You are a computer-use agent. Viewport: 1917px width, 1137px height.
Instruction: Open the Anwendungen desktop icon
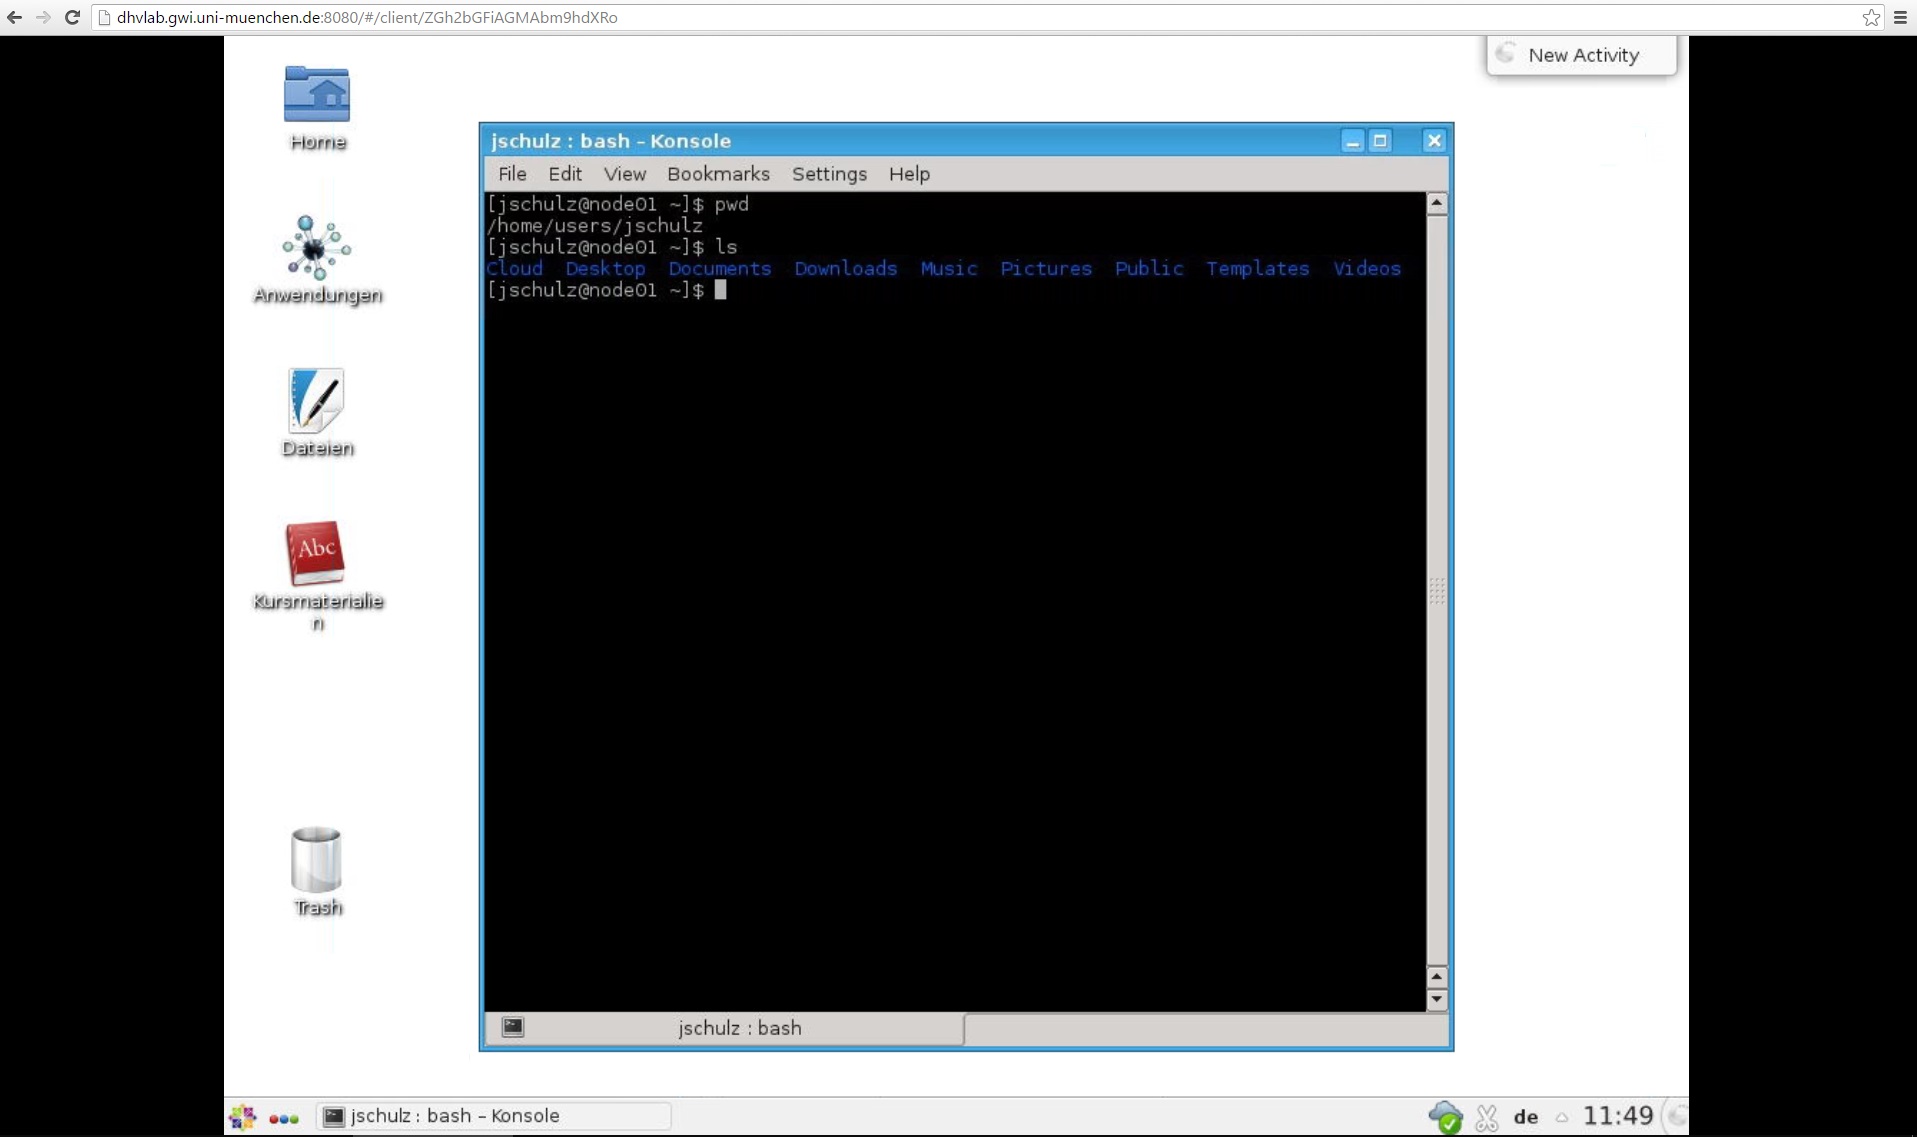317,249
